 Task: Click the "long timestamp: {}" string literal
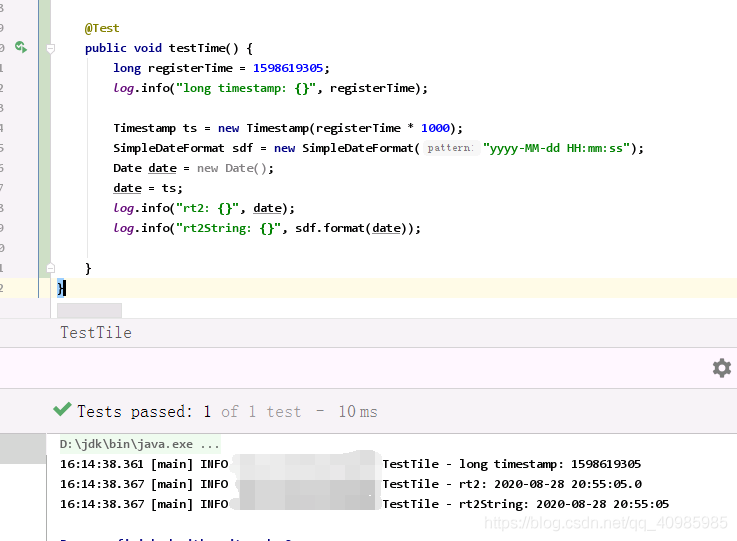pos(245,88)
